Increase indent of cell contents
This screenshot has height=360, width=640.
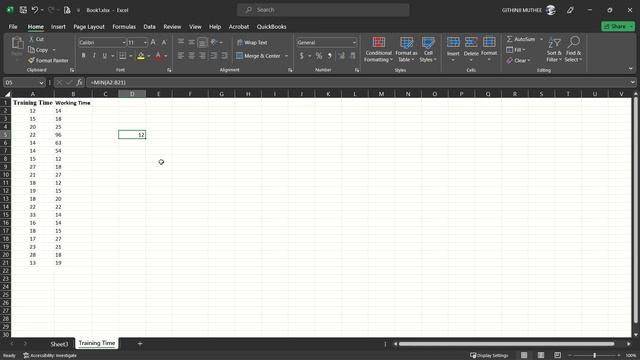point(224,56)
